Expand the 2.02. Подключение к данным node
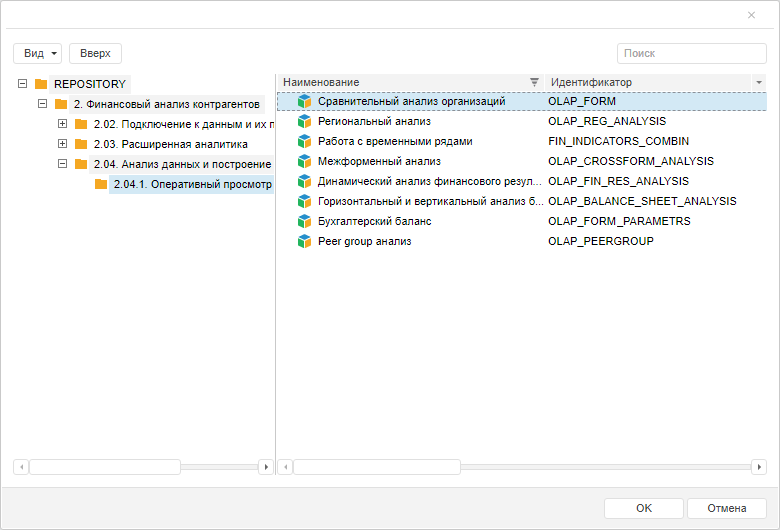 [62, 124]
